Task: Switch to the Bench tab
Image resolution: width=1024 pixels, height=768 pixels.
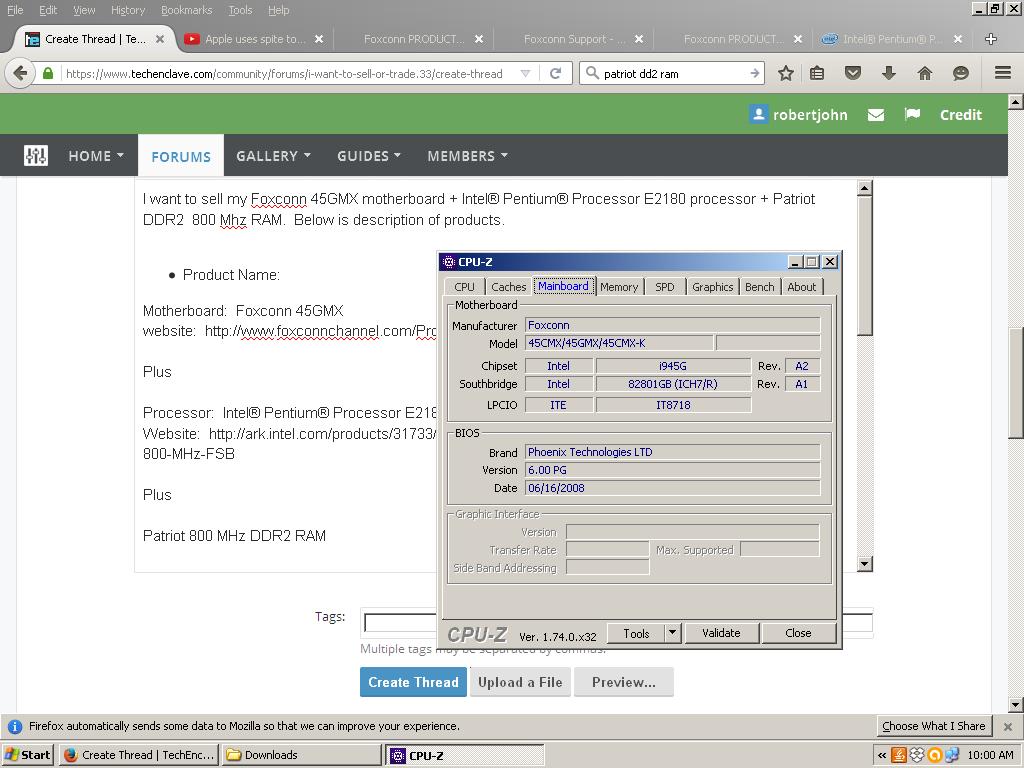Action: 760,287
